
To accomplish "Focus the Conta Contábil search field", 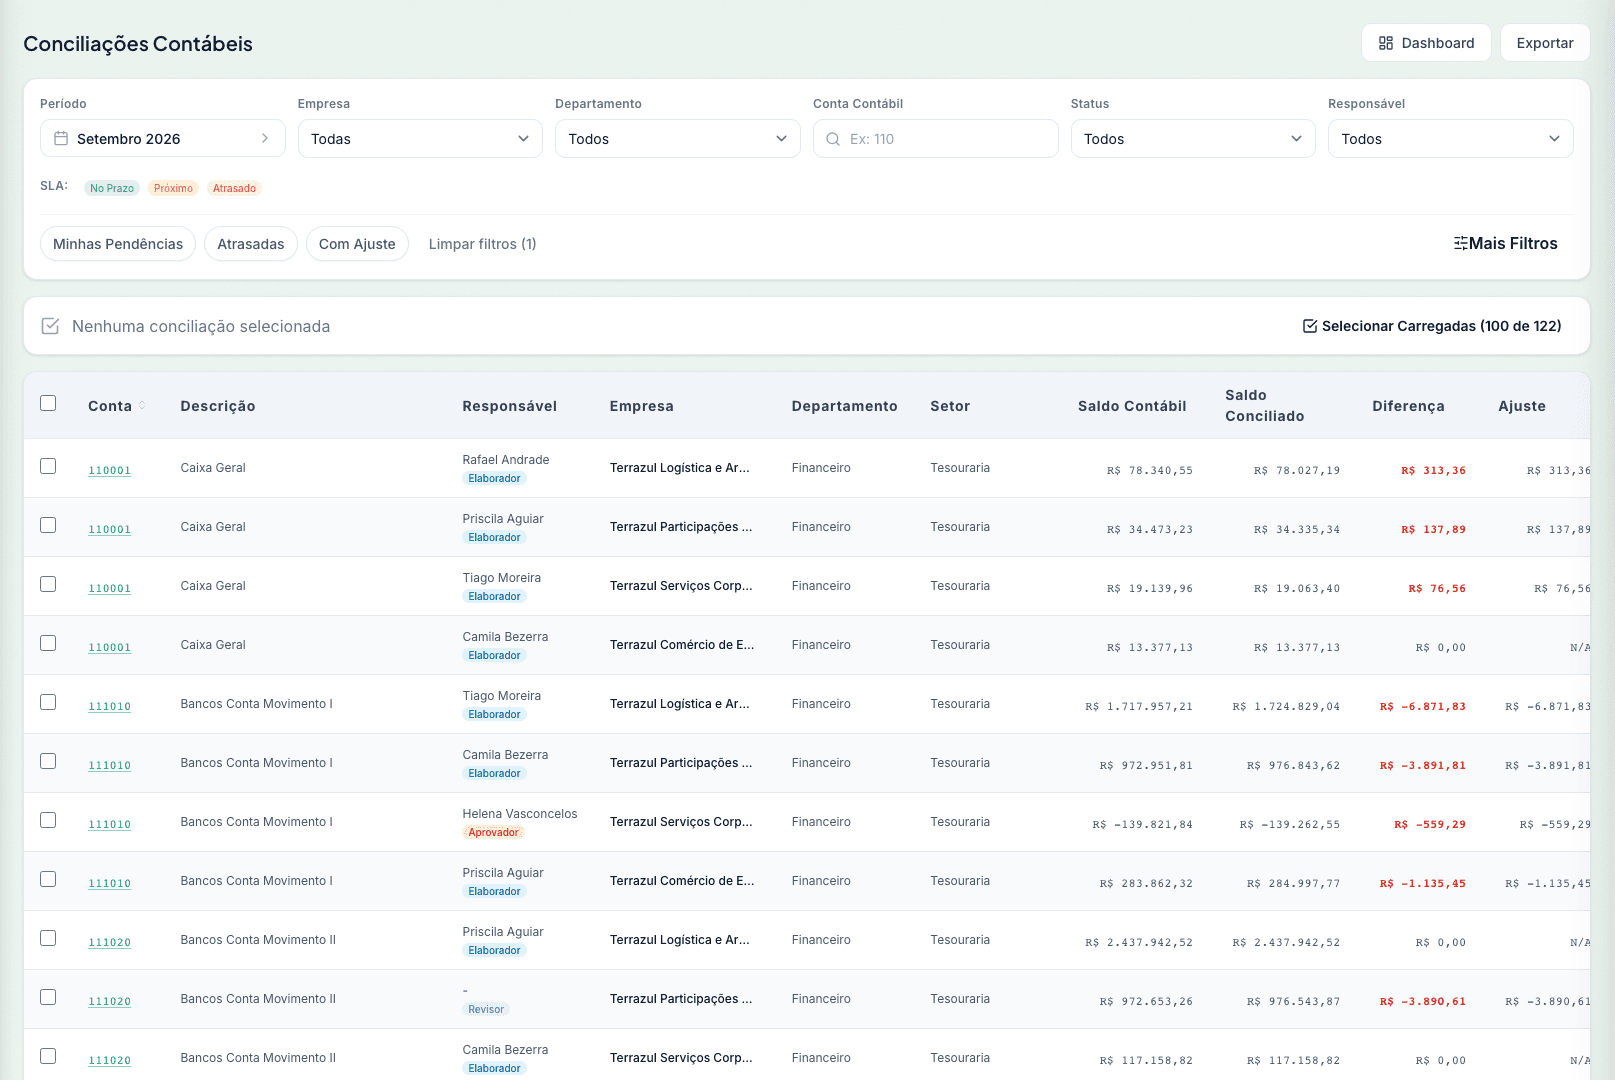I will [935, 139].
